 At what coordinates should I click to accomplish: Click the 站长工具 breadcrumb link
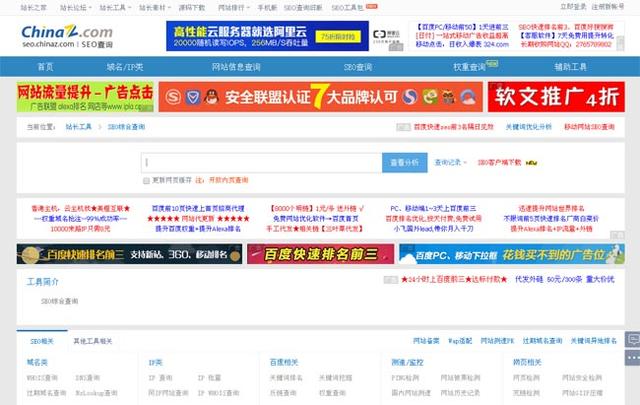[78, 127]
